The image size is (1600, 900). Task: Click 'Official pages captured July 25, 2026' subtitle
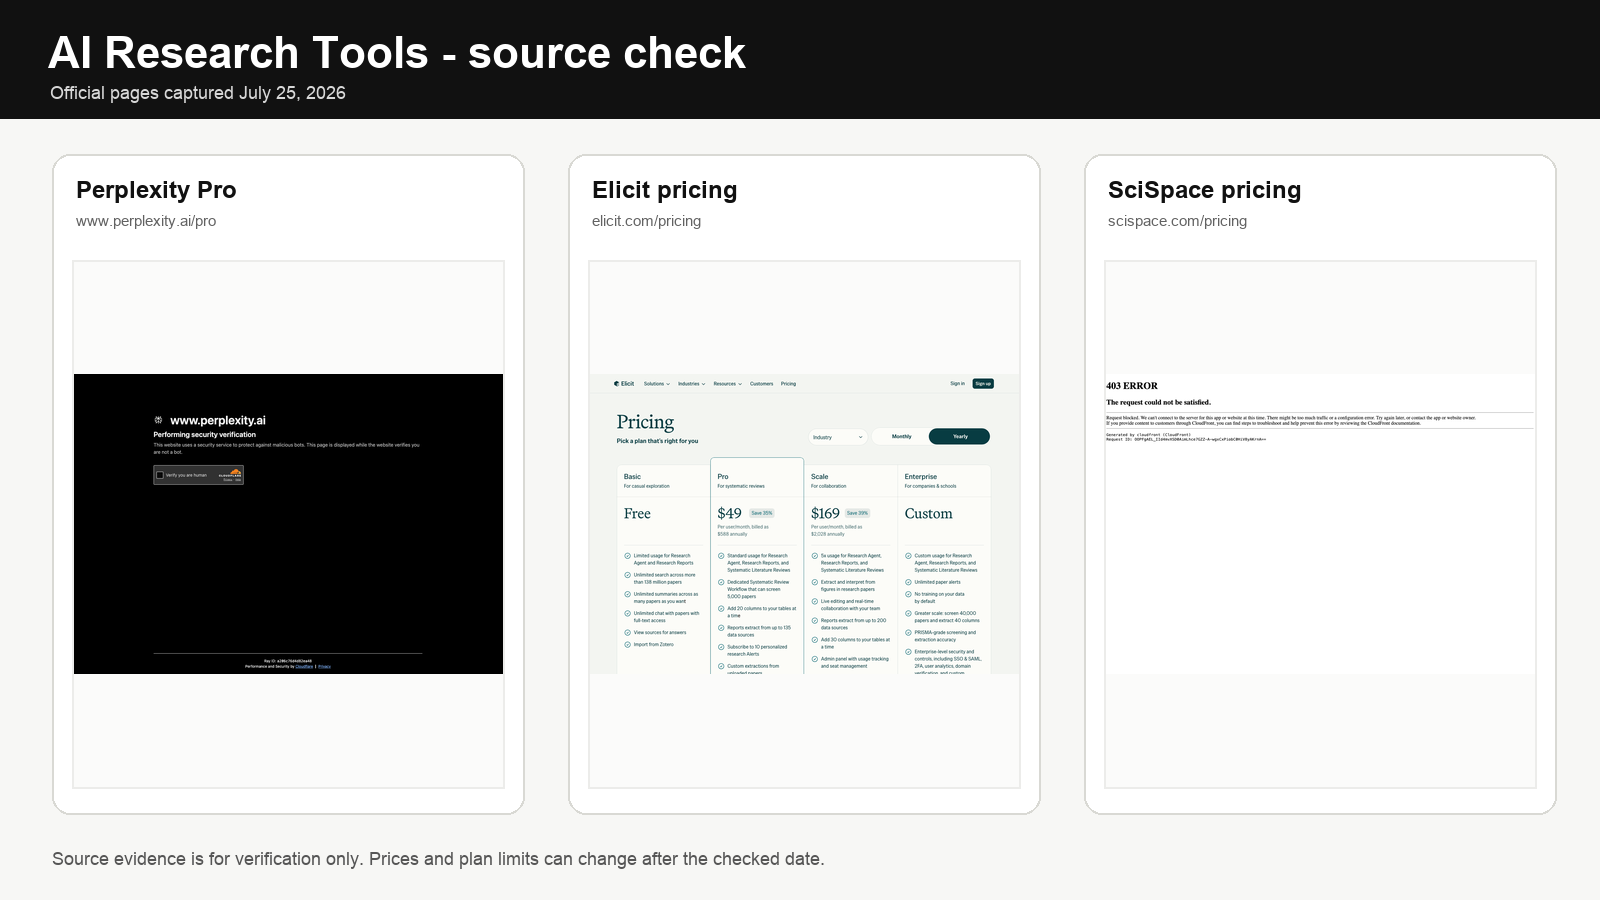click(x=198, y=93)
